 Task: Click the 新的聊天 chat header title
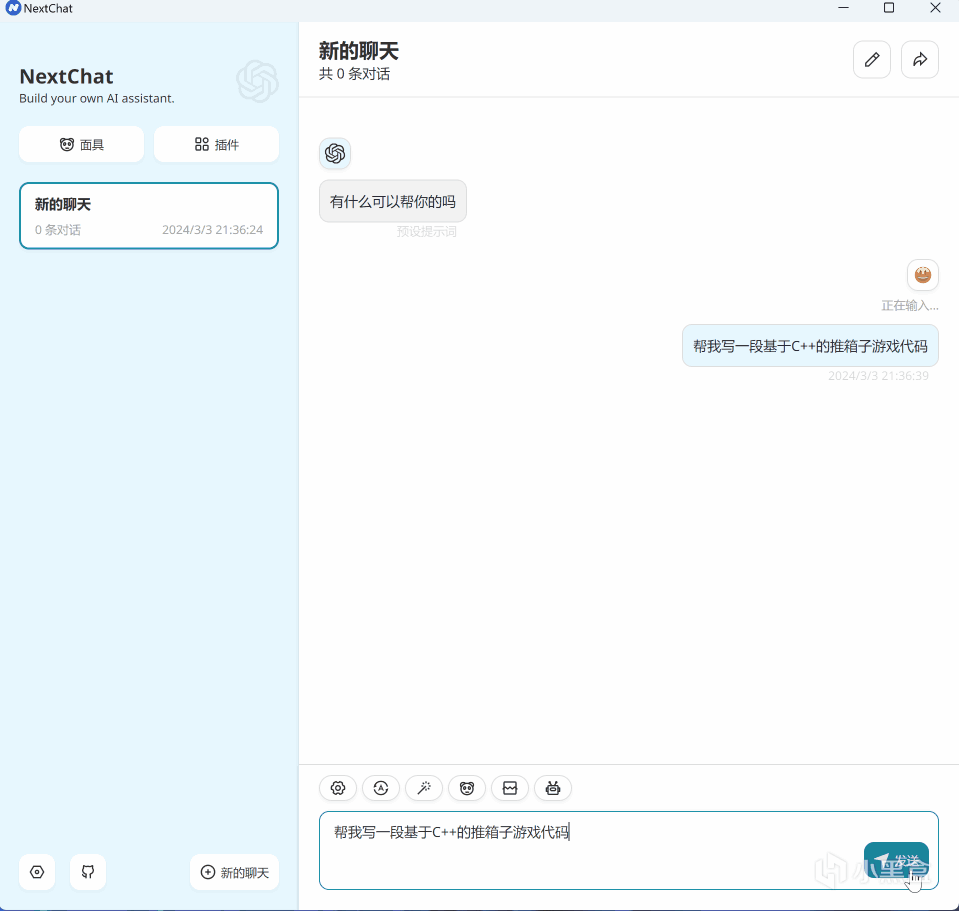[358, 51]
